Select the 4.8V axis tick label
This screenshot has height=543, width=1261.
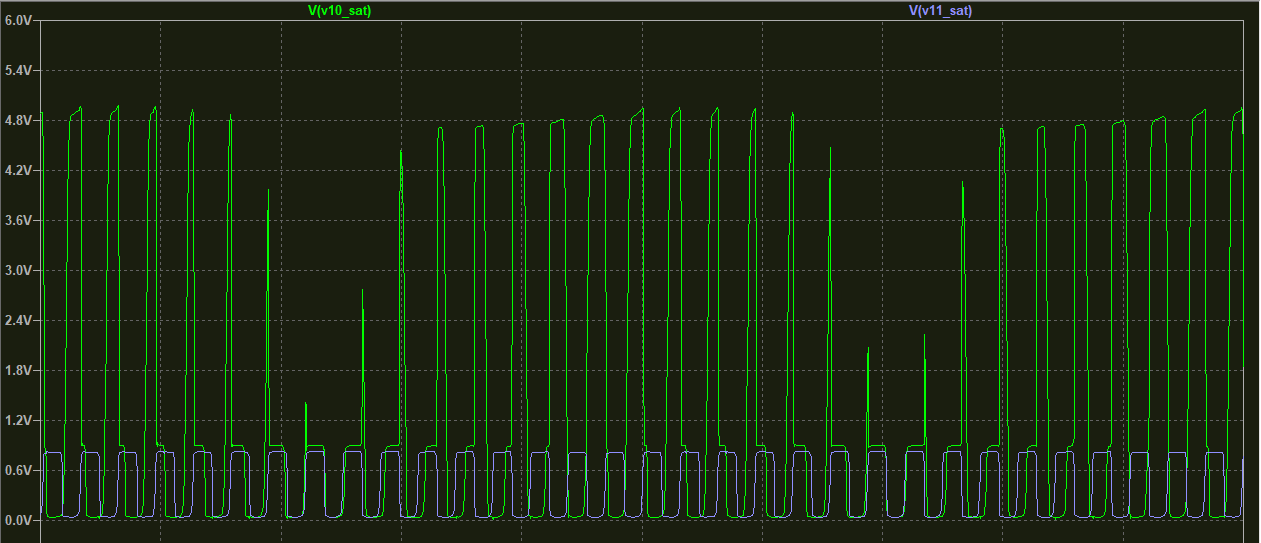pos(19,121)
